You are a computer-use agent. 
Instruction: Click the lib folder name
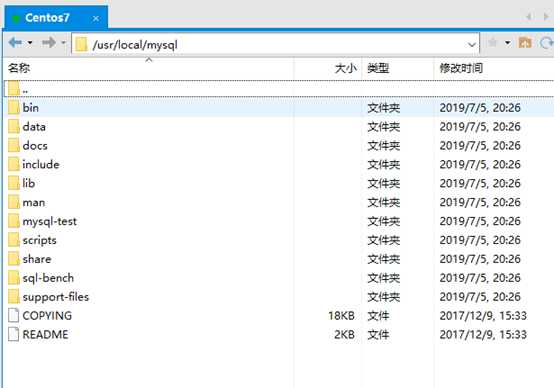pyautogui.click(x=29, y=183)
